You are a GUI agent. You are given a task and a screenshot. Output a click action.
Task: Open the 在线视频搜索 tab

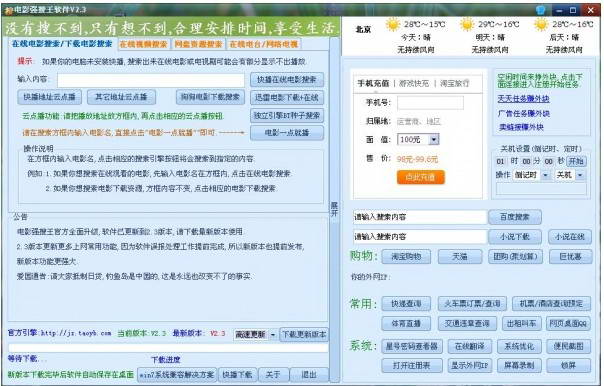(143, 44)
